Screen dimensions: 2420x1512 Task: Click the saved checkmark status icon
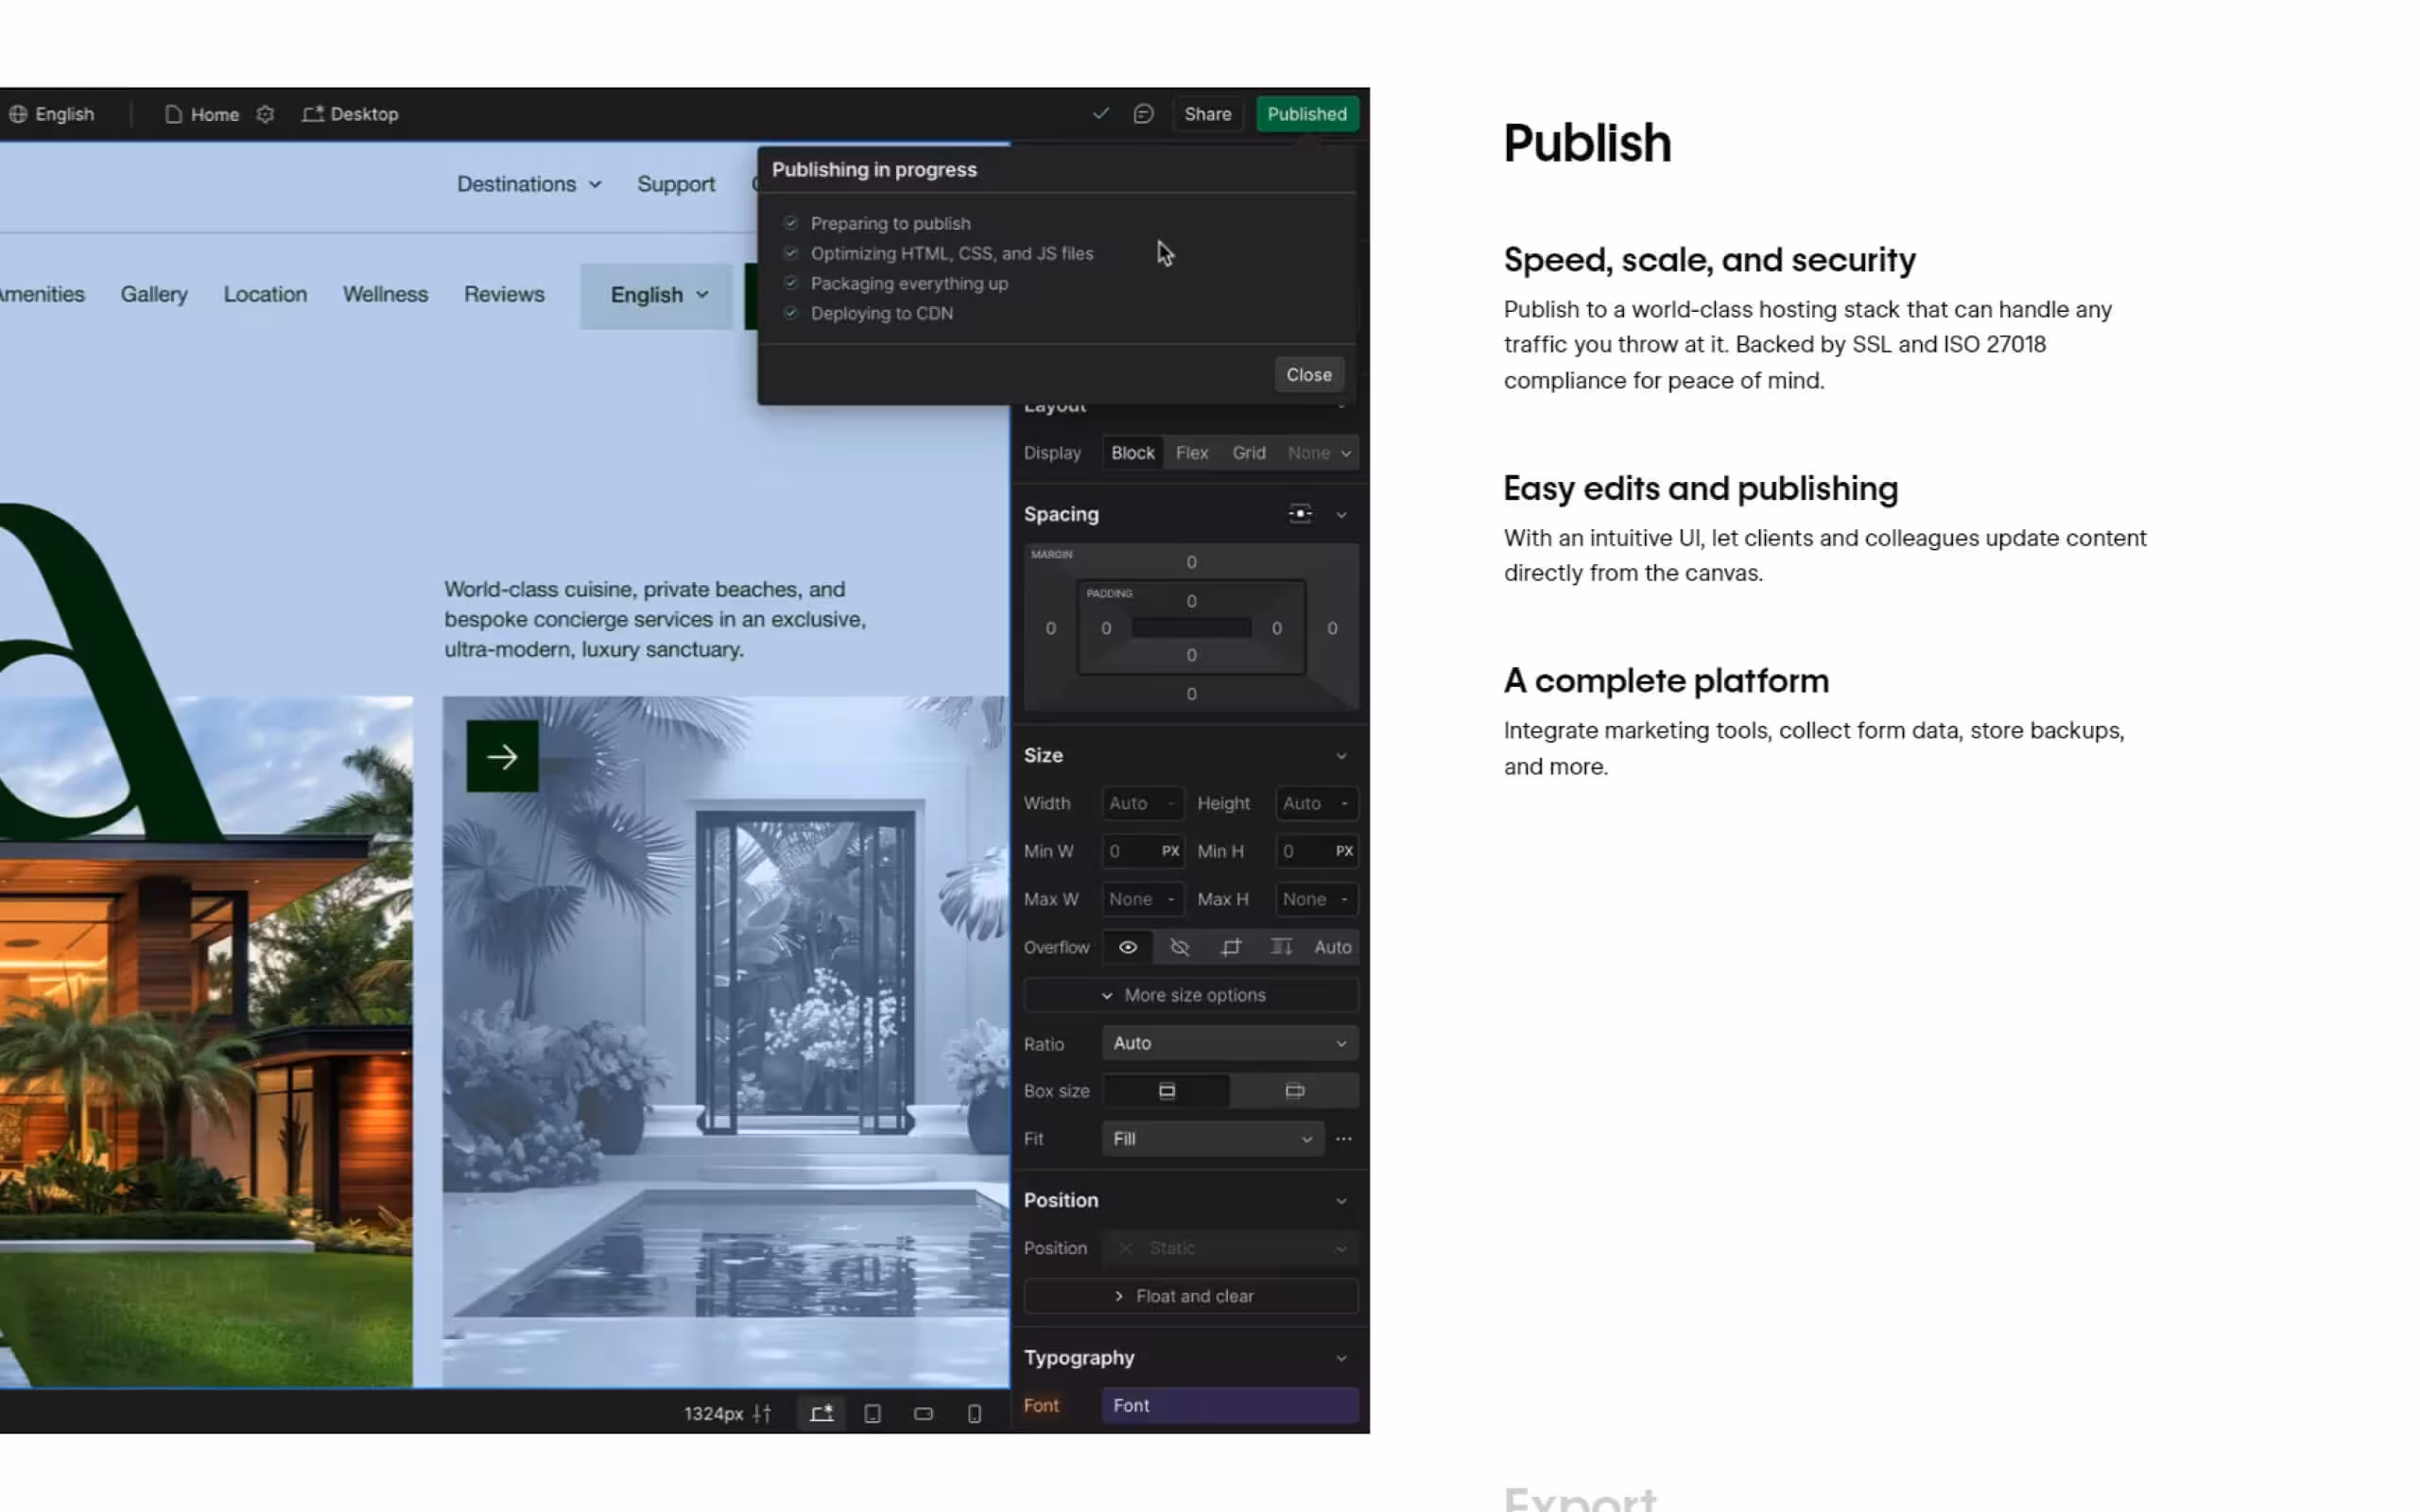[x=1100, y=114]
